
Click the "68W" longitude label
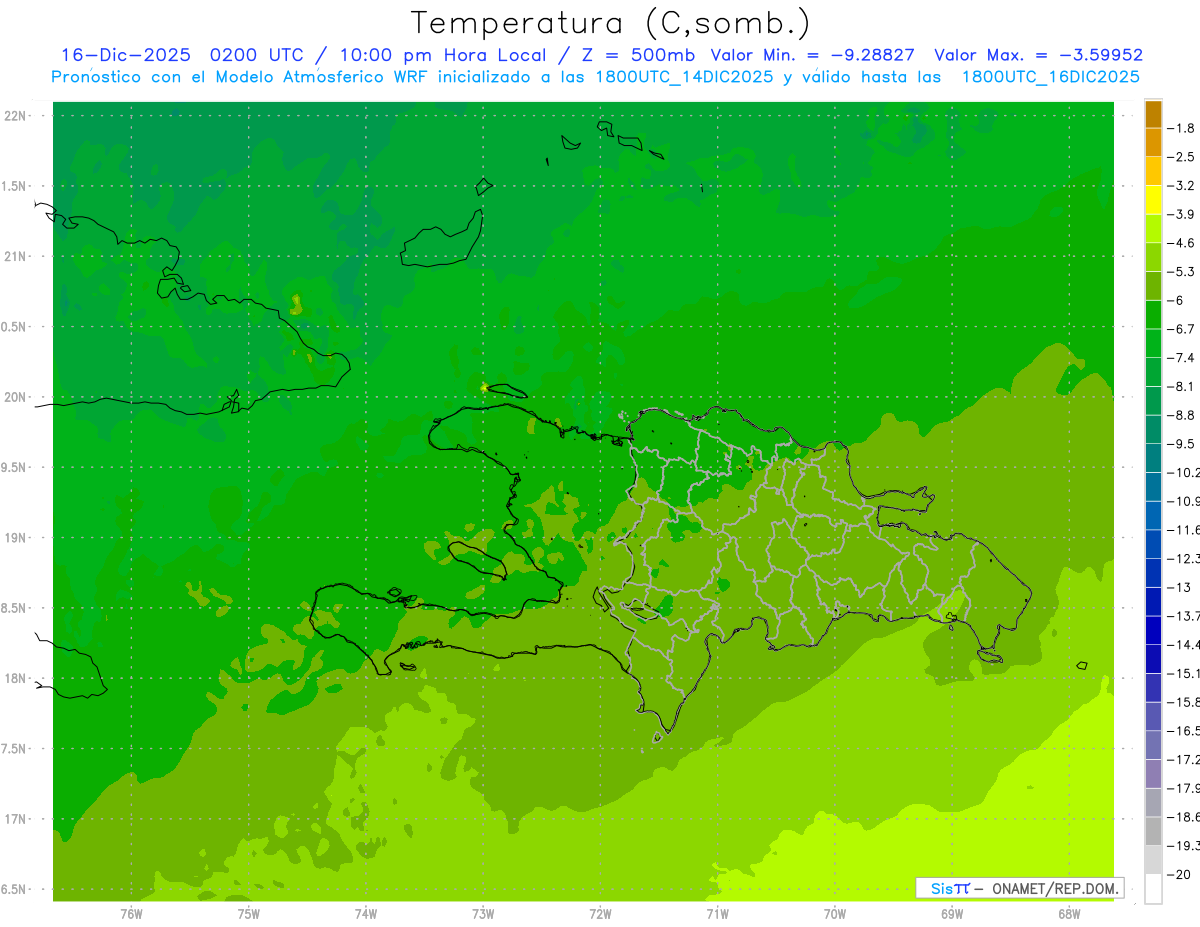[1069, 914]
